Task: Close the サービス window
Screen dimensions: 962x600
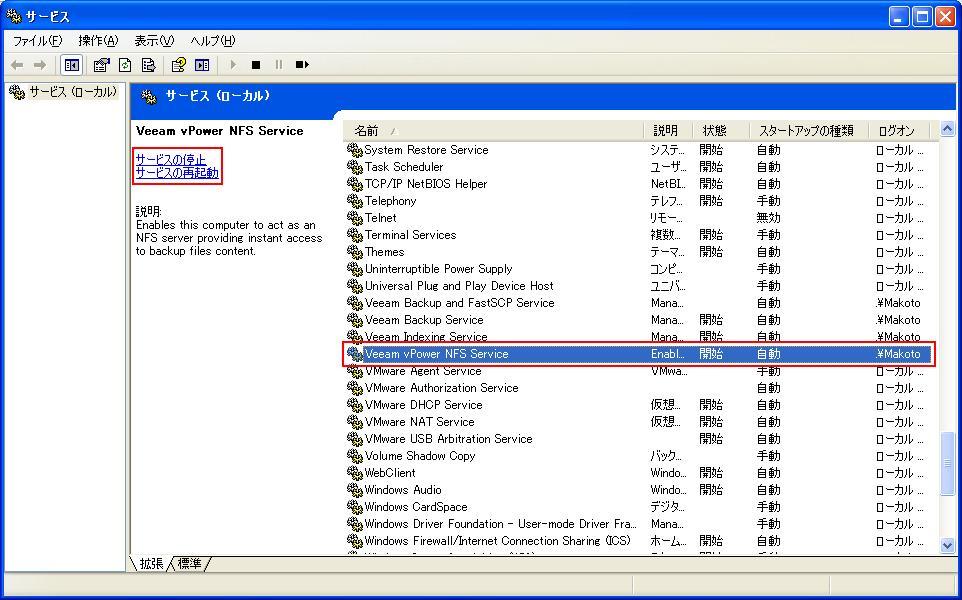Action: (945, 17)
